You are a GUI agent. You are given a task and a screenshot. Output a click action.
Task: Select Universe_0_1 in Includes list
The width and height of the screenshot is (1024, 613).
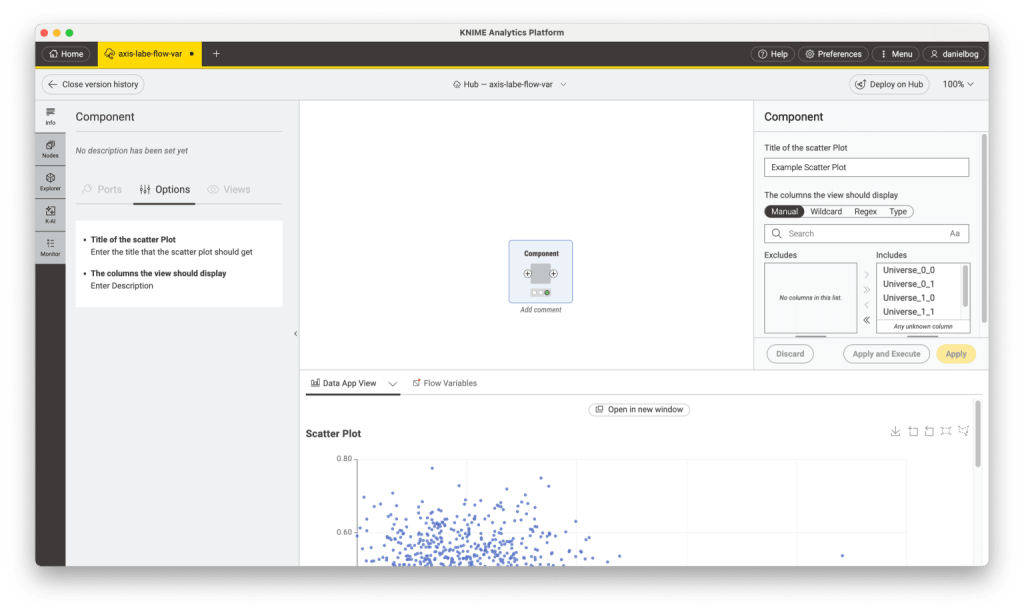pyautogui.click(x=920, y=284)
